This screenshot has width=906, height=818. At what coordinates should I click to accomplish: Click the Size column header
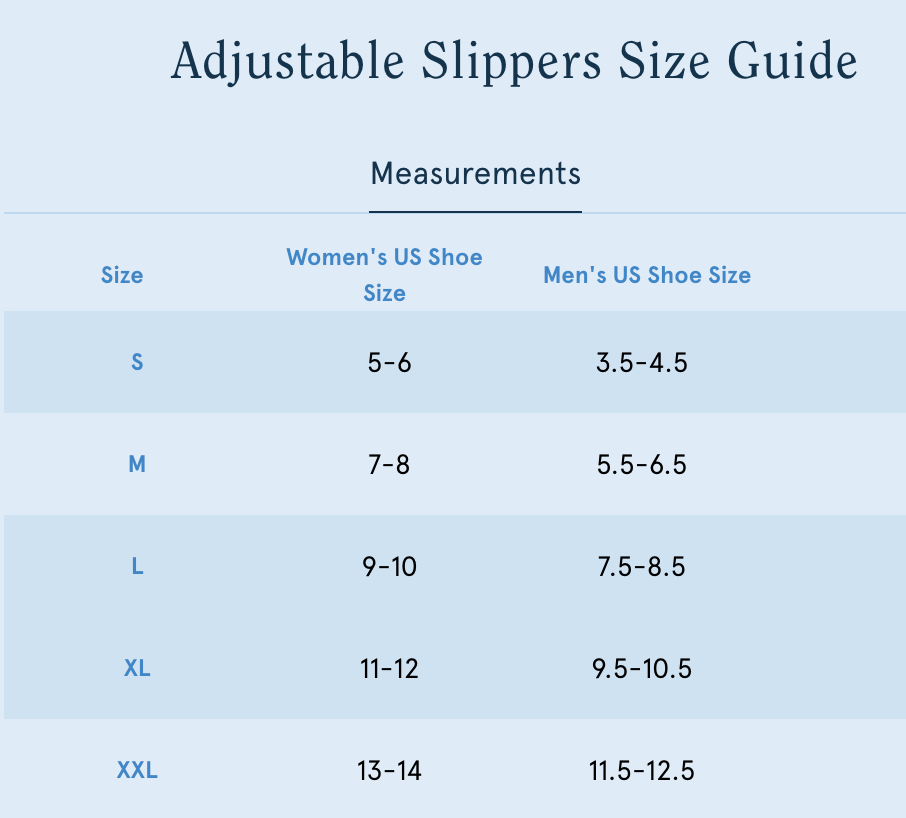click(x=122, y=275)
